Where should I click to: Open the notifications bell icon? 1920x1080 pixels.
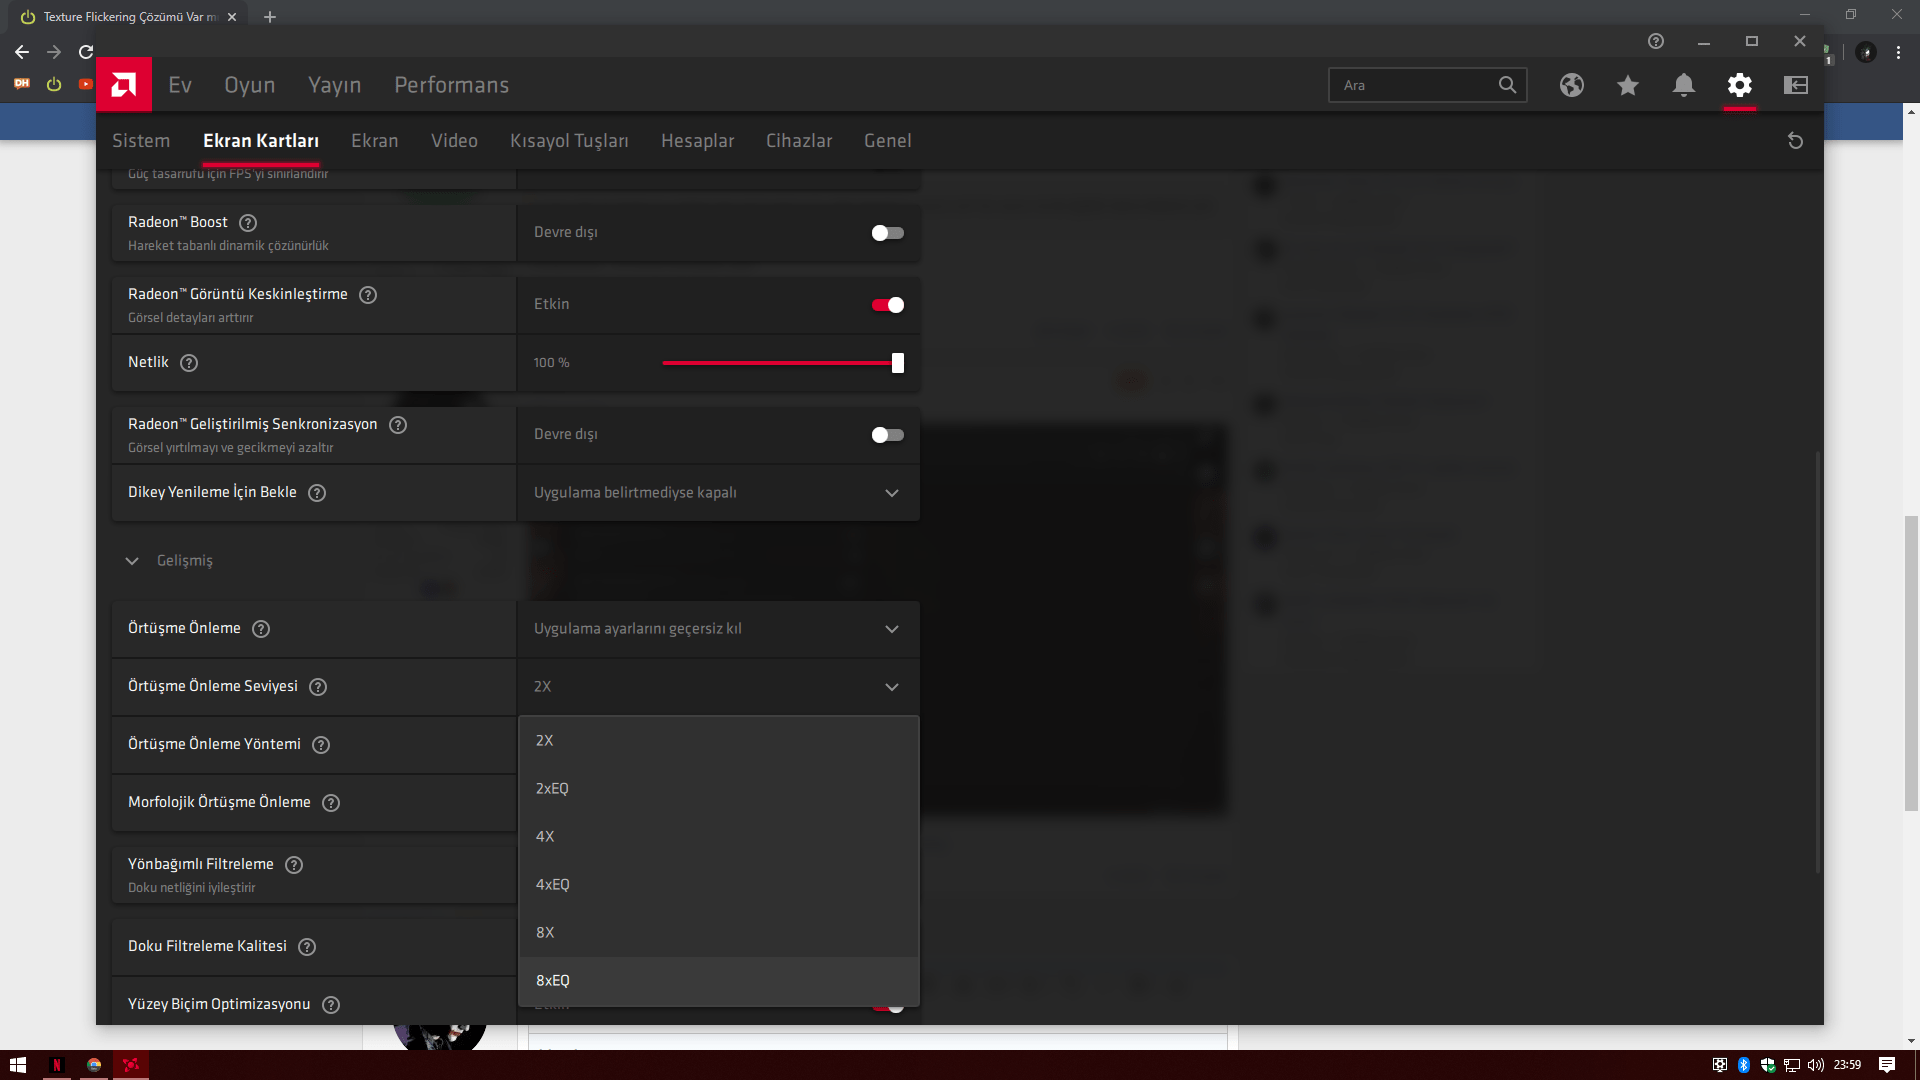1684,85
